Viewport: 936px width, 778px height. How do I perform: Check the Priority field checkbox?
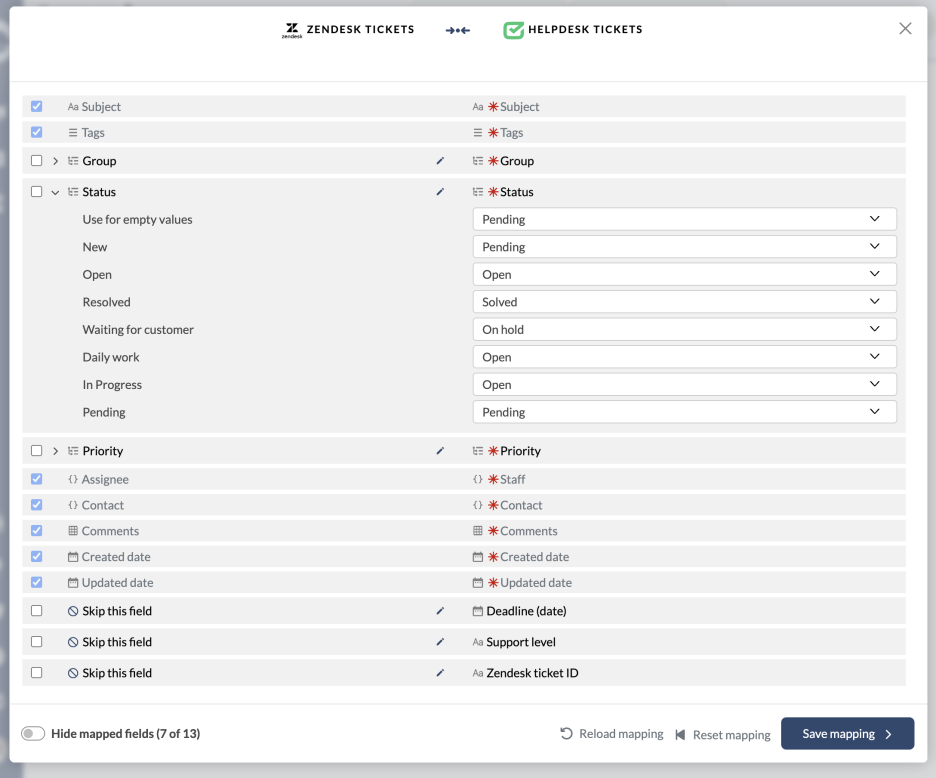tap(36, 451)
